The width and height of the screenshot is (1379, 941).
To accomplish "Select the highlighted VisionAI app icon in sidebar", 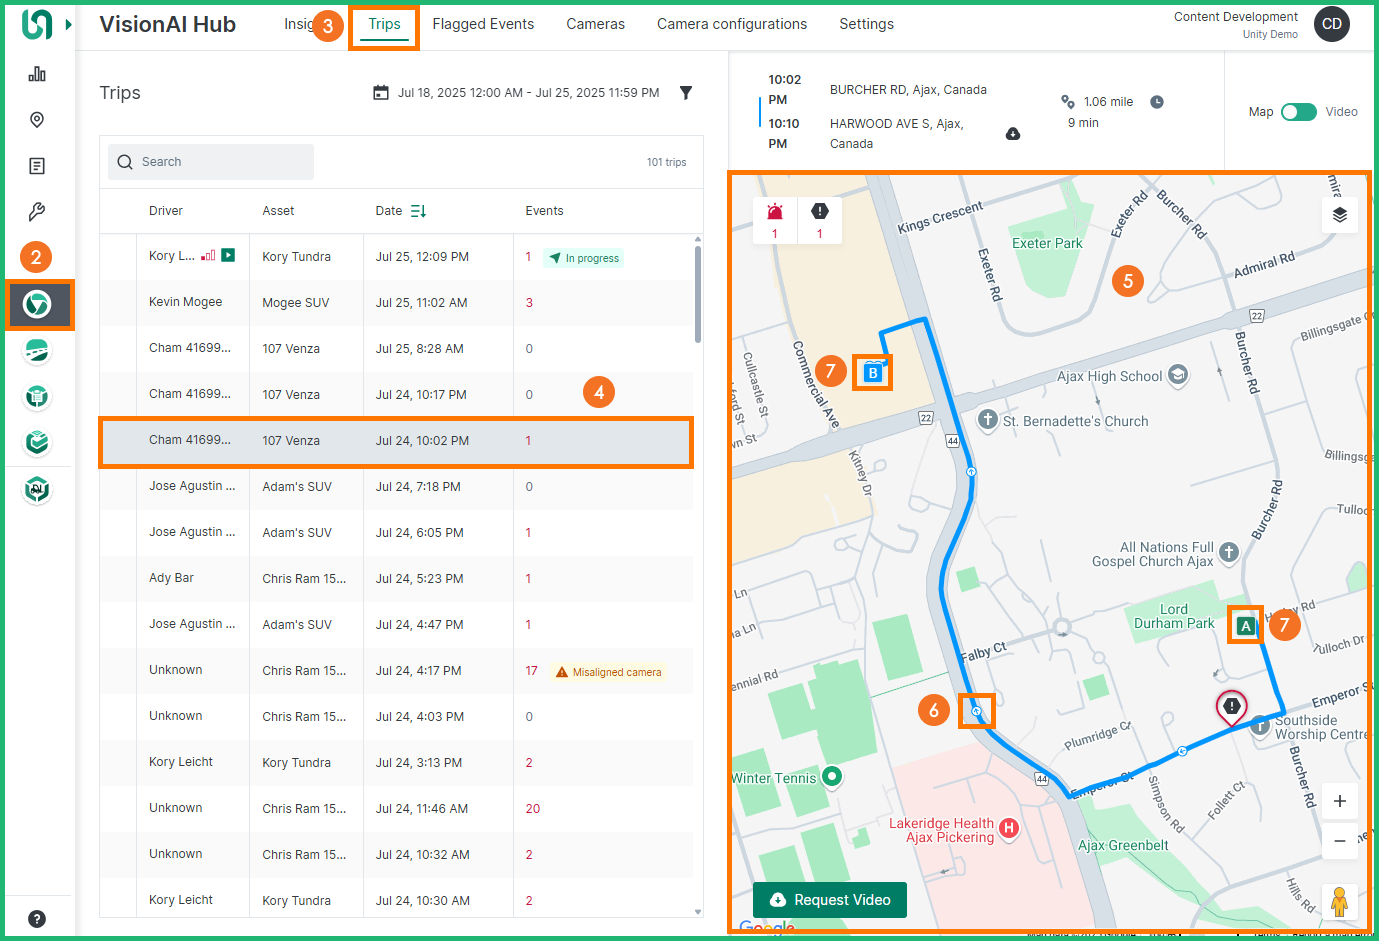I will tap(37, 305).
